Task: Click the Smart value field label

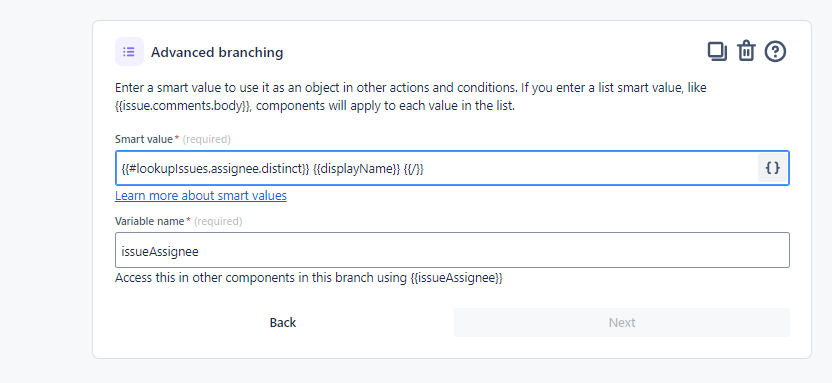Action: coord(144,140)
